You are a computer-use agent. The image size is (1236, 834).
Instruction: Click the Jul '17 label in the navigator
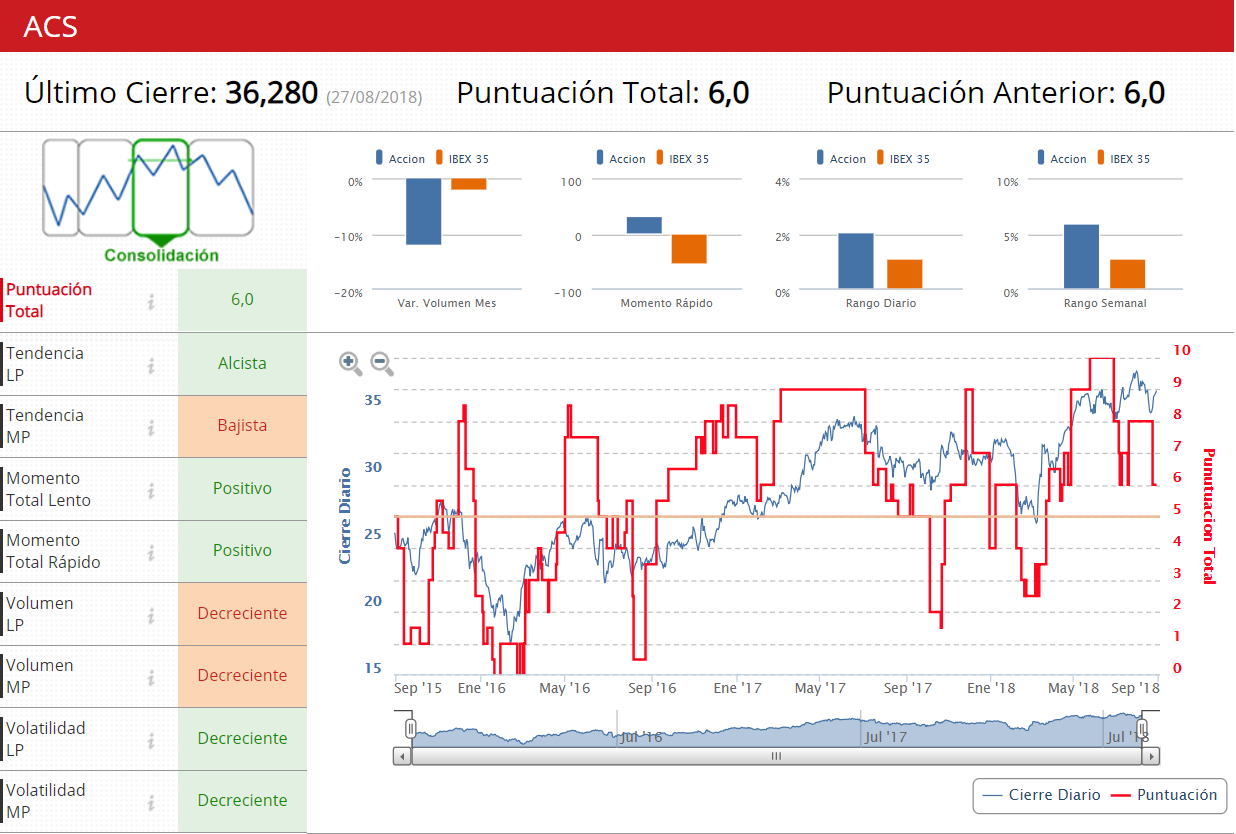[885, 737]
